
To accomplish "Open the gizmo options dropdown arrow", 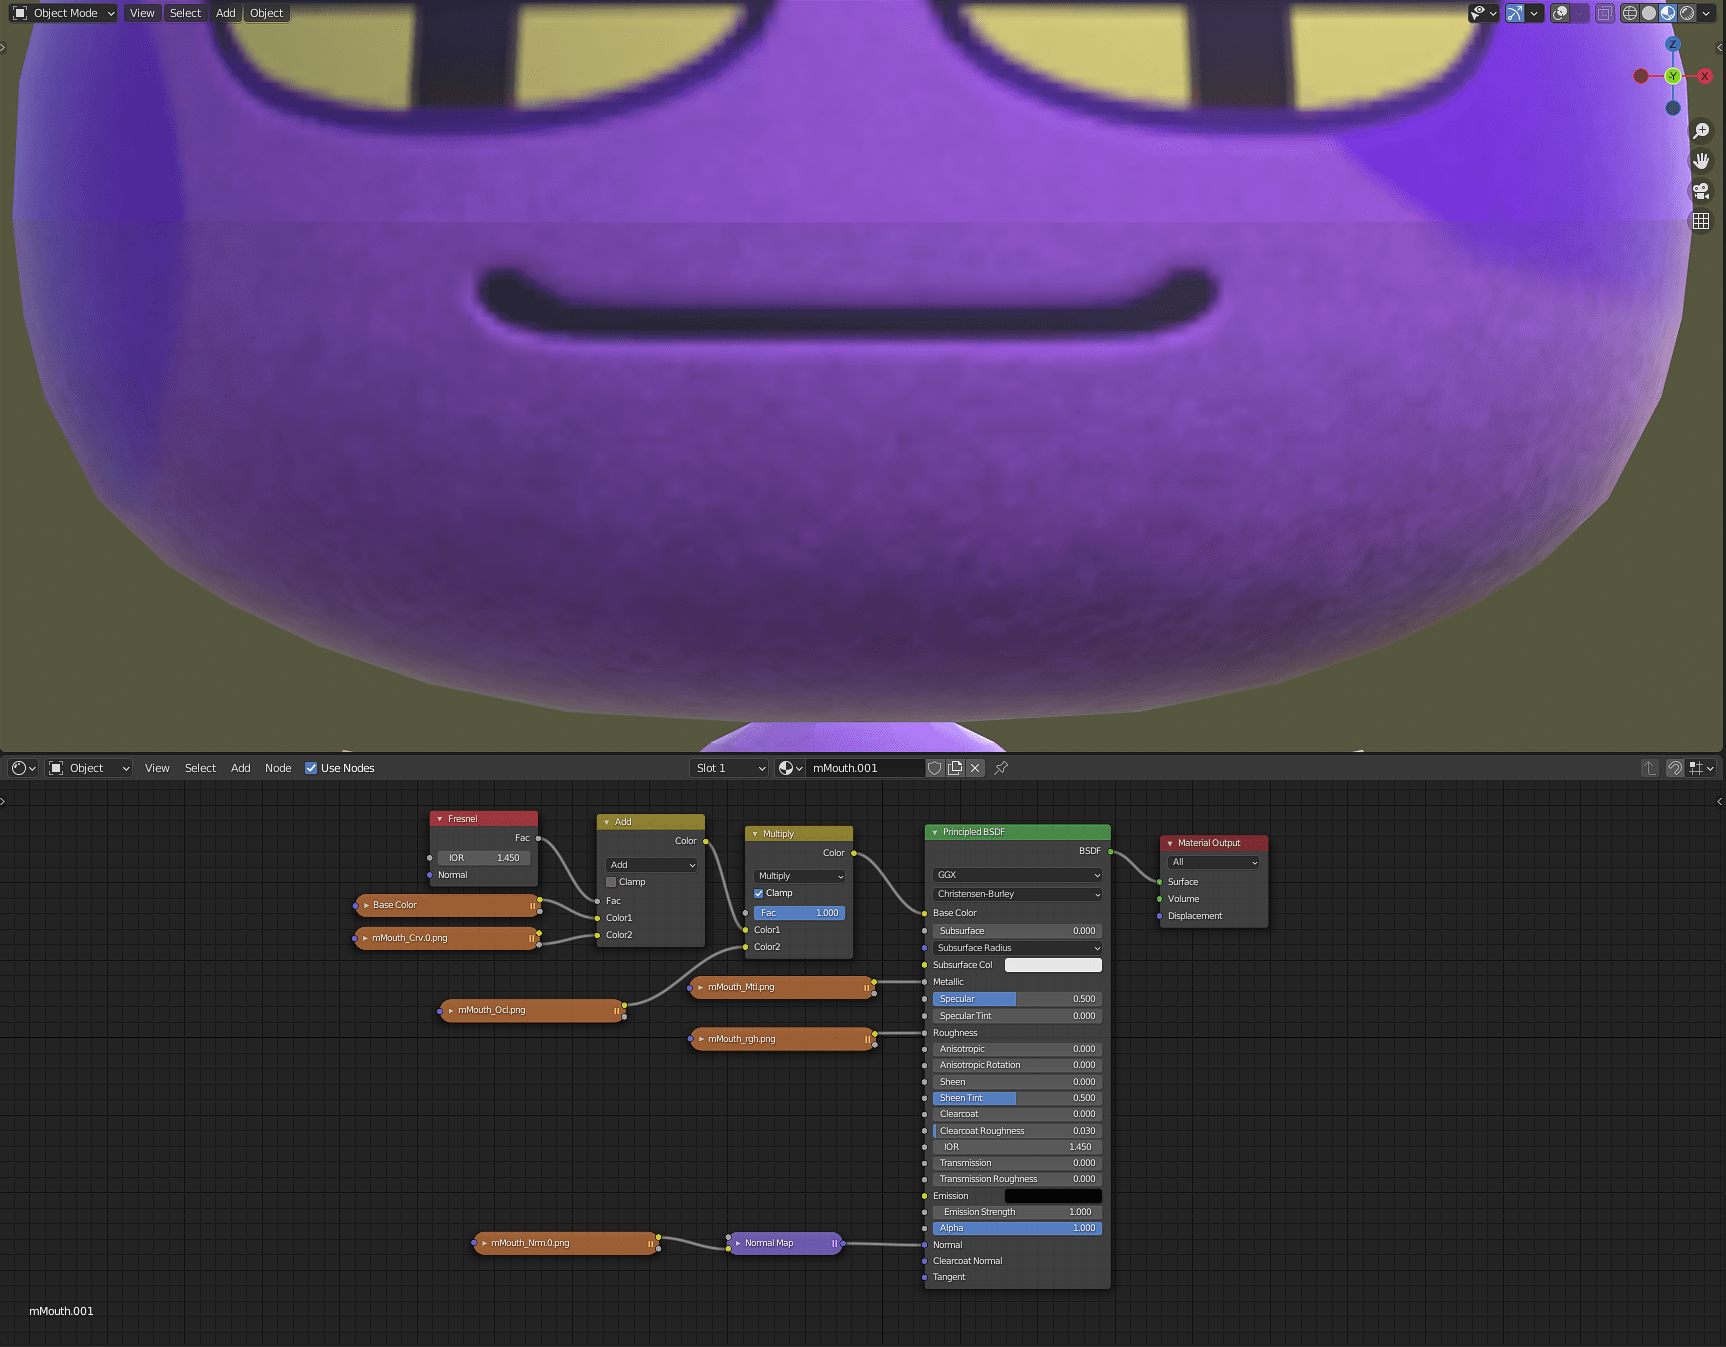I will (1535, 13).
